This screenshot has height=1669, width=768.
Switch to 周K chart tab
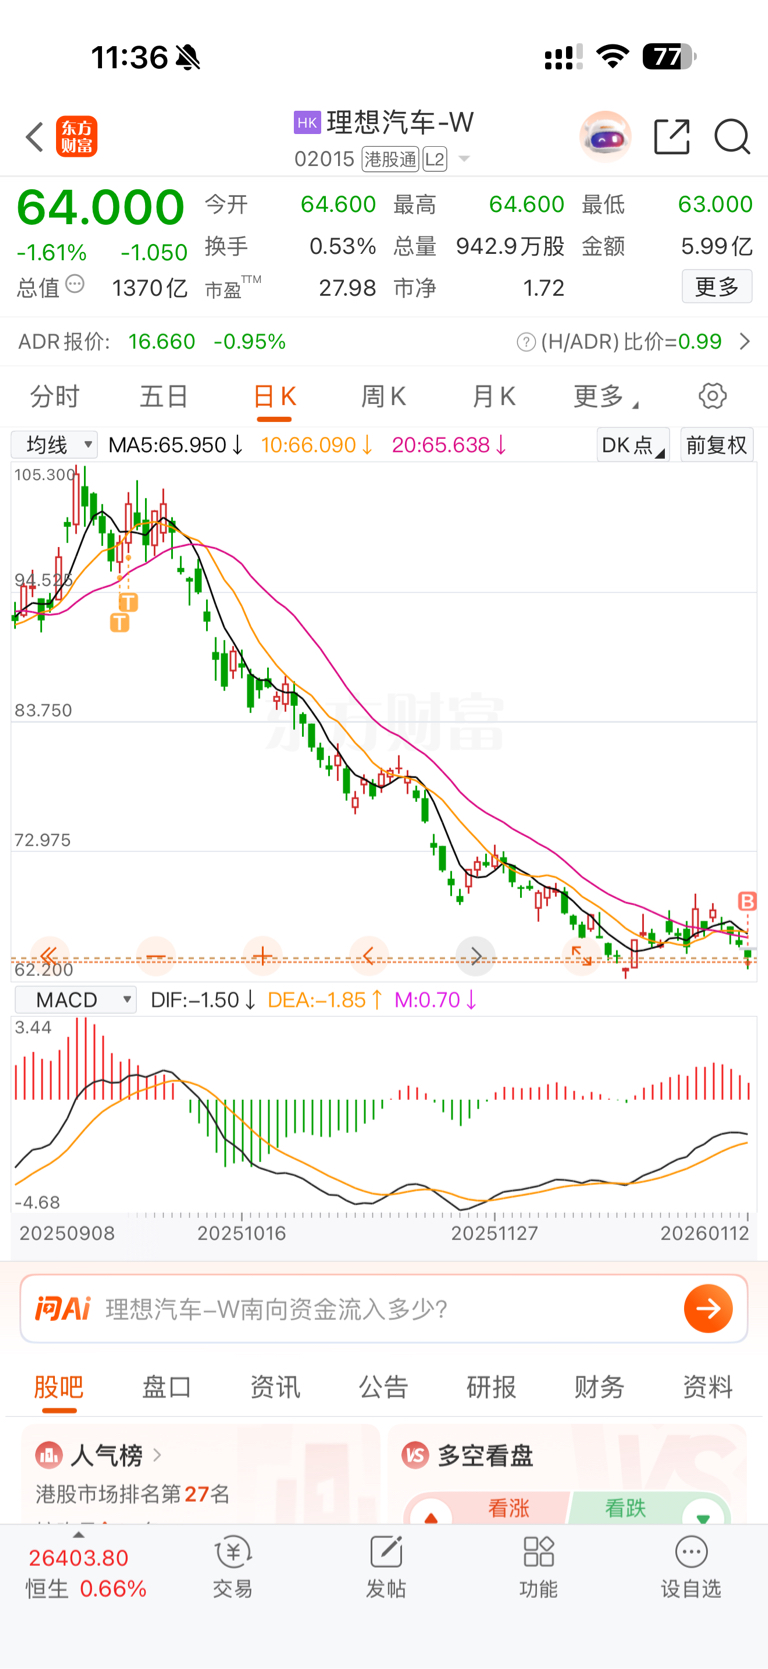click(383, 397)
